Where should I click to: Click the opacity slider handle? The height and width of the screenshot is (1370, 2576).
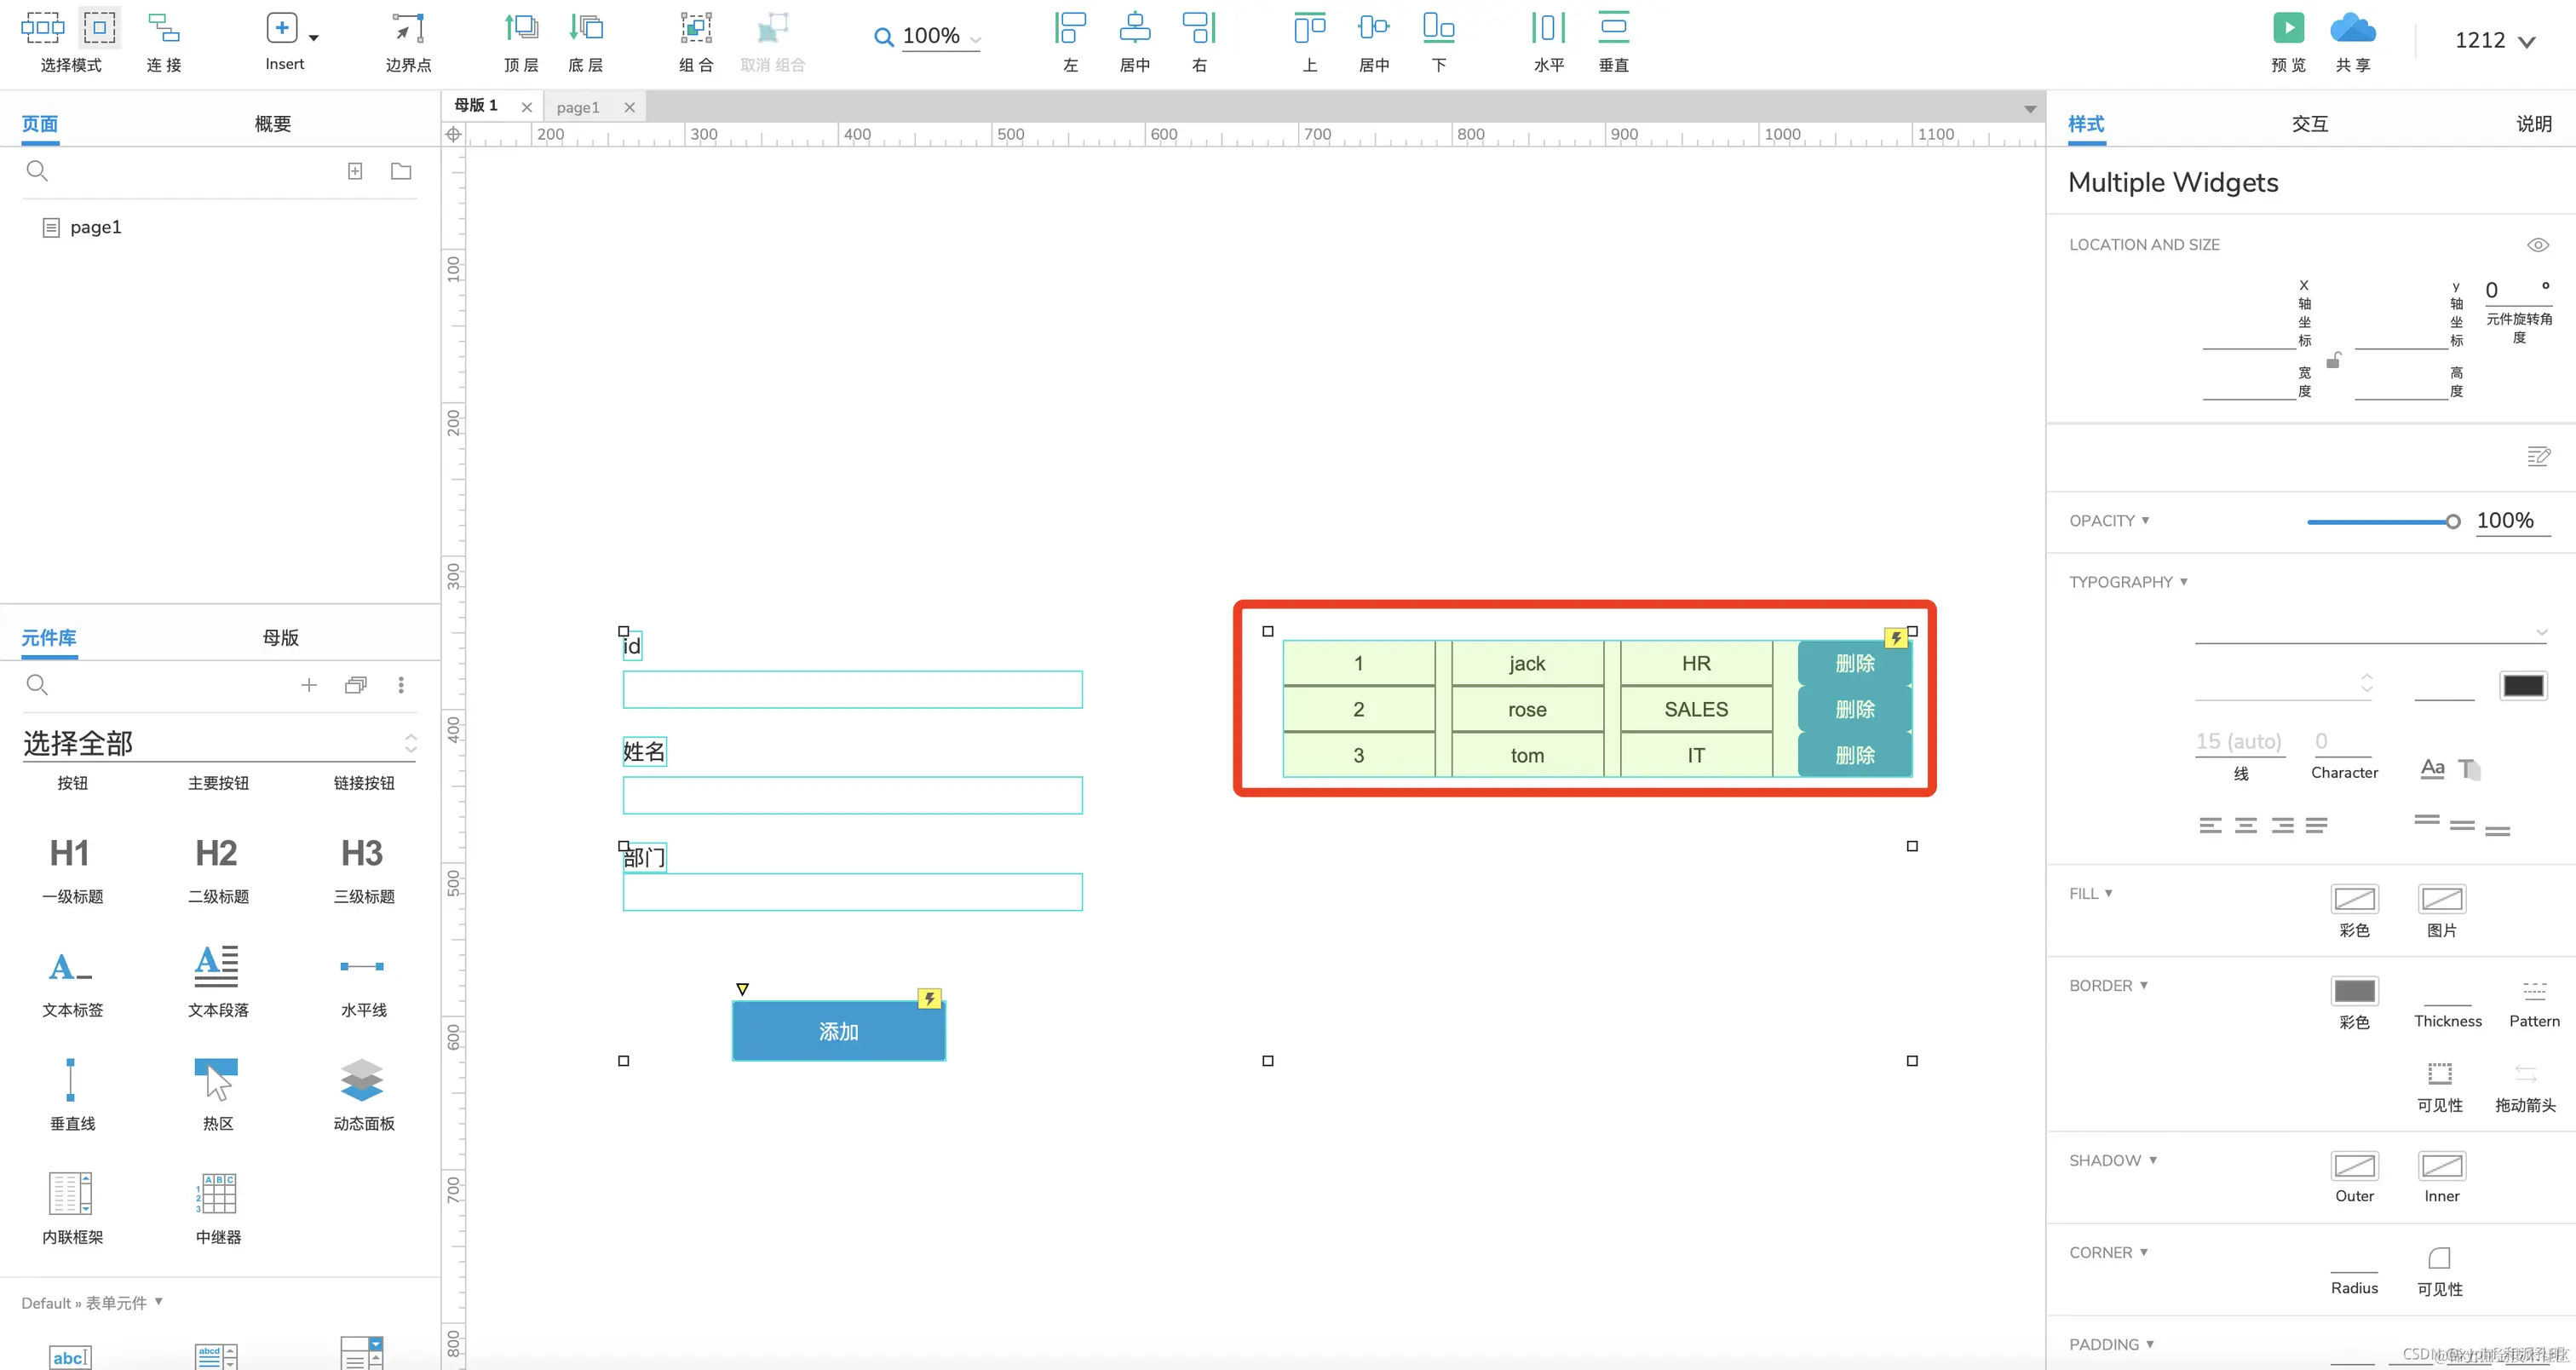point(2452,521)
